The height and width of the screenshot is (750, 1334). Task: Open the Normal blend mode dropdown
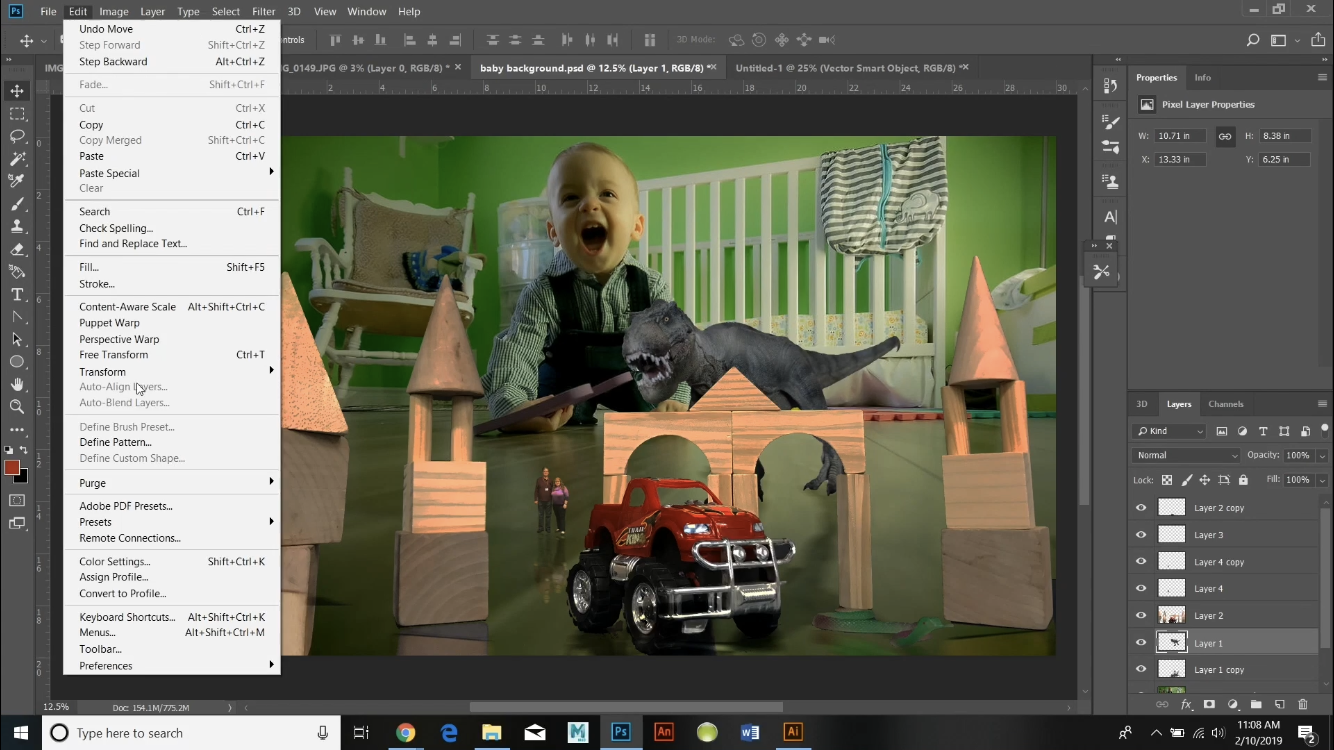(1185, 455)
